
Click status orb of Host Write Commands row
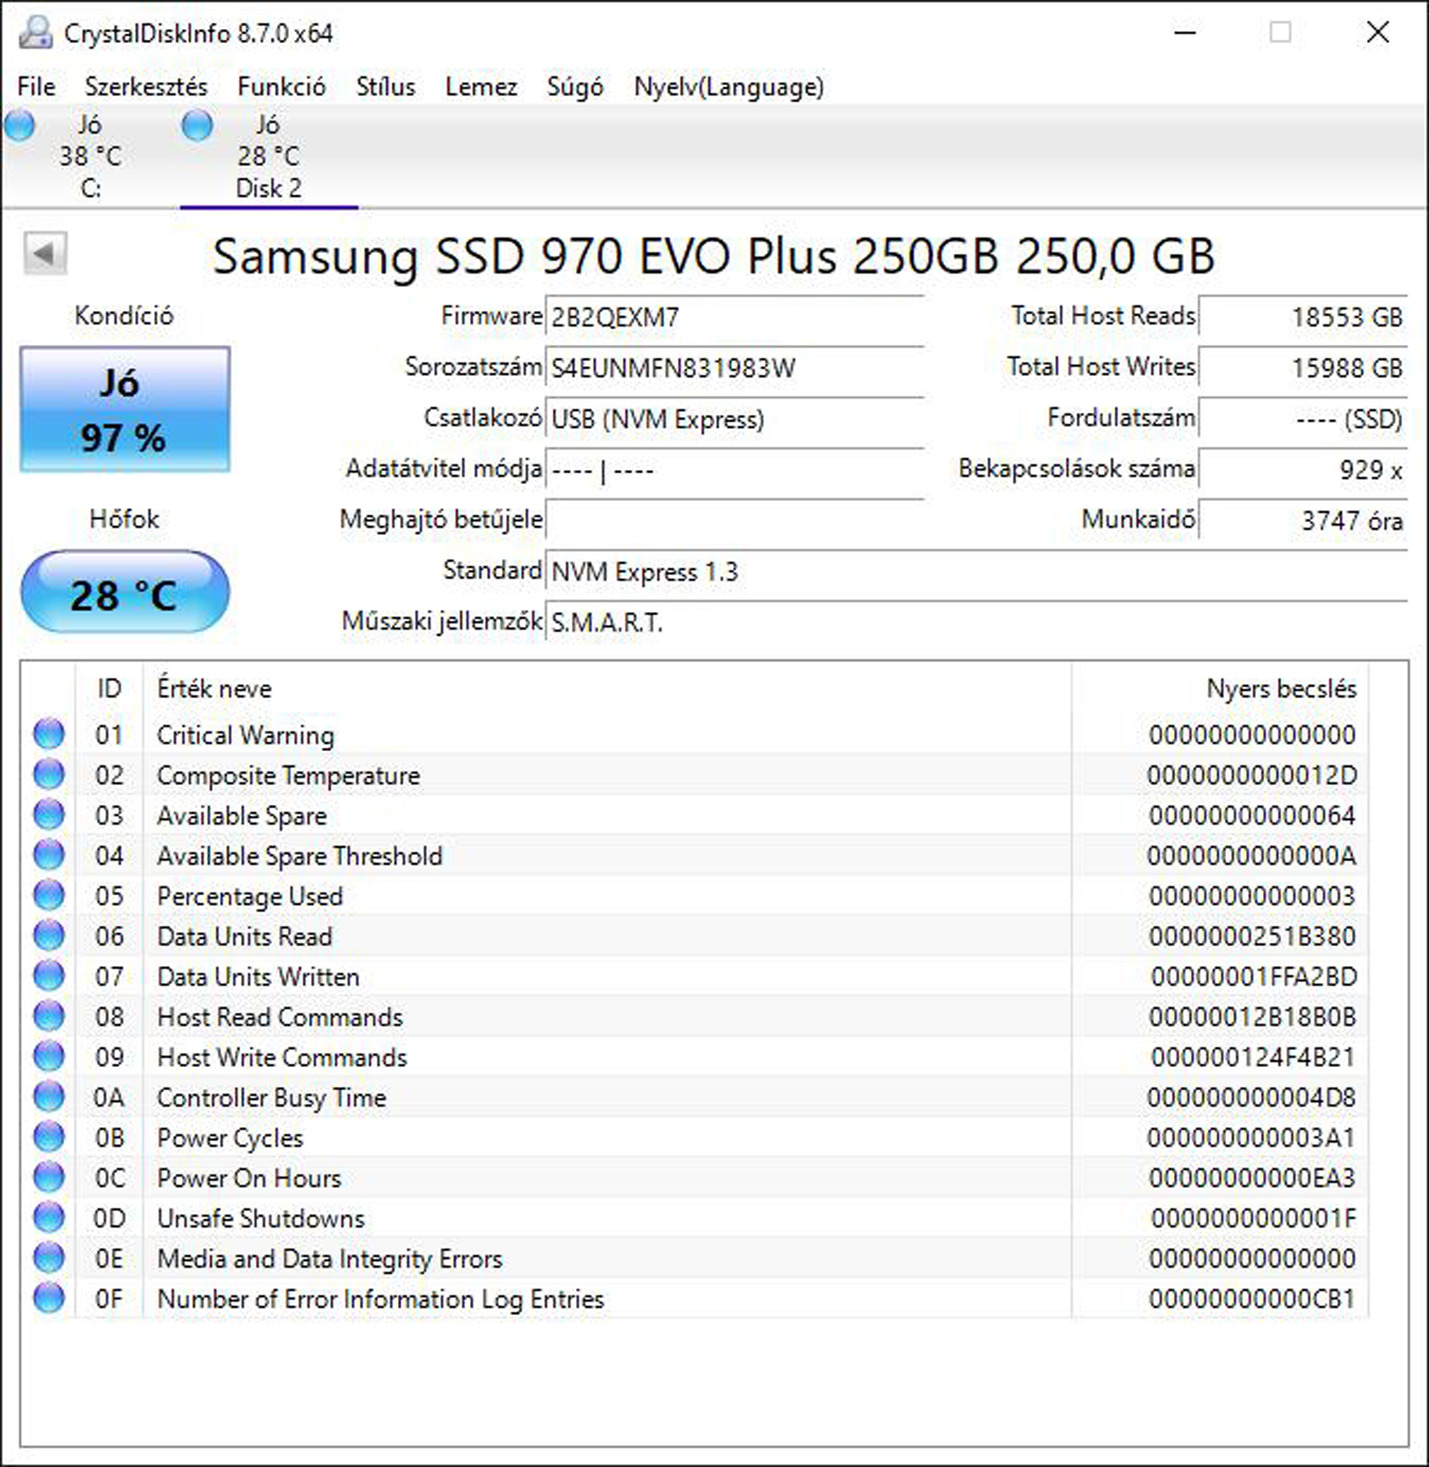tap(48, 1056)
